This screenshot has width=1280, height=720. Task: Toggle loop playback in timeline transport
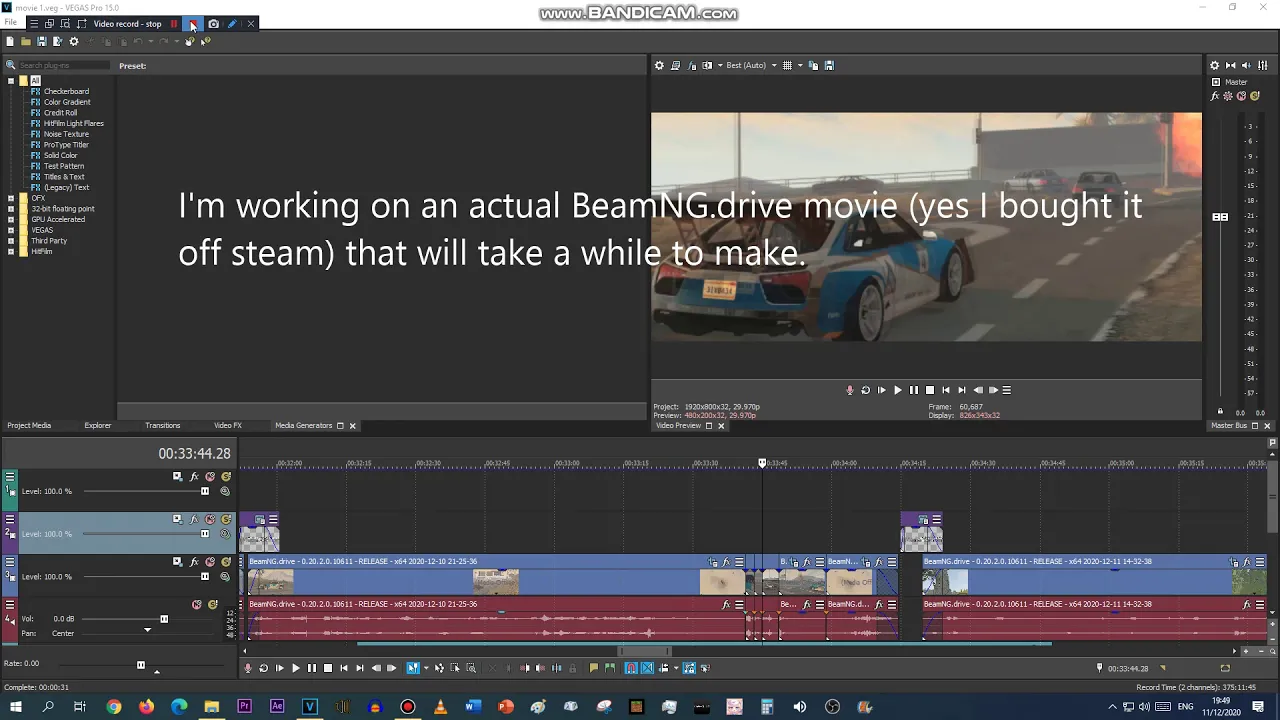coord(263,668)
